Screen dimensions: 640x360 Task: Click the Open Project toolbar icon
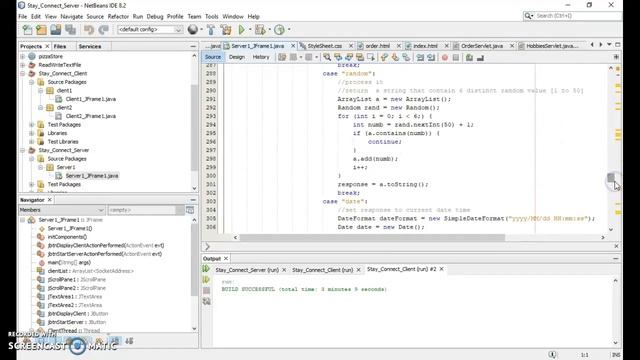[56, 29]
